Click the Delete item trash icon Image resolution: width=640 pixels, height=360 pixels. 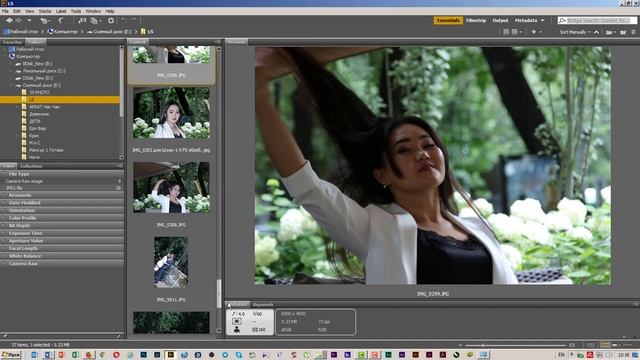(634, 32)
